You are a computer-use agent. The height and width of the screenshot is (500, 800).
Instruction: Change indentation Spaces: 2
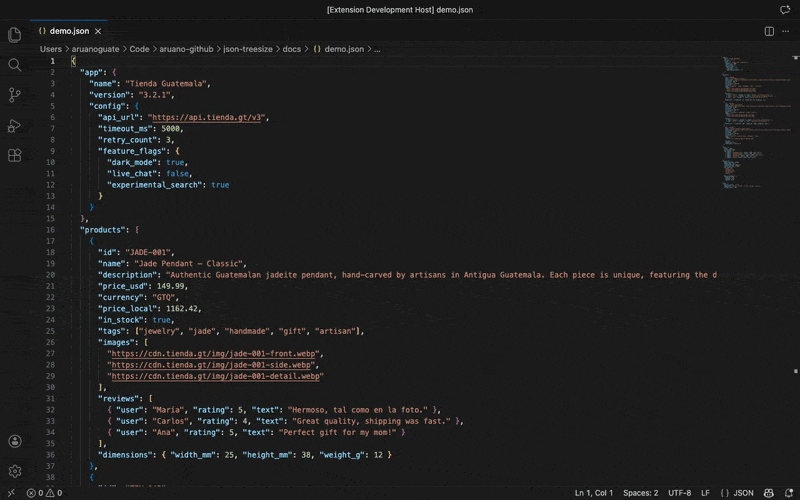640,493
